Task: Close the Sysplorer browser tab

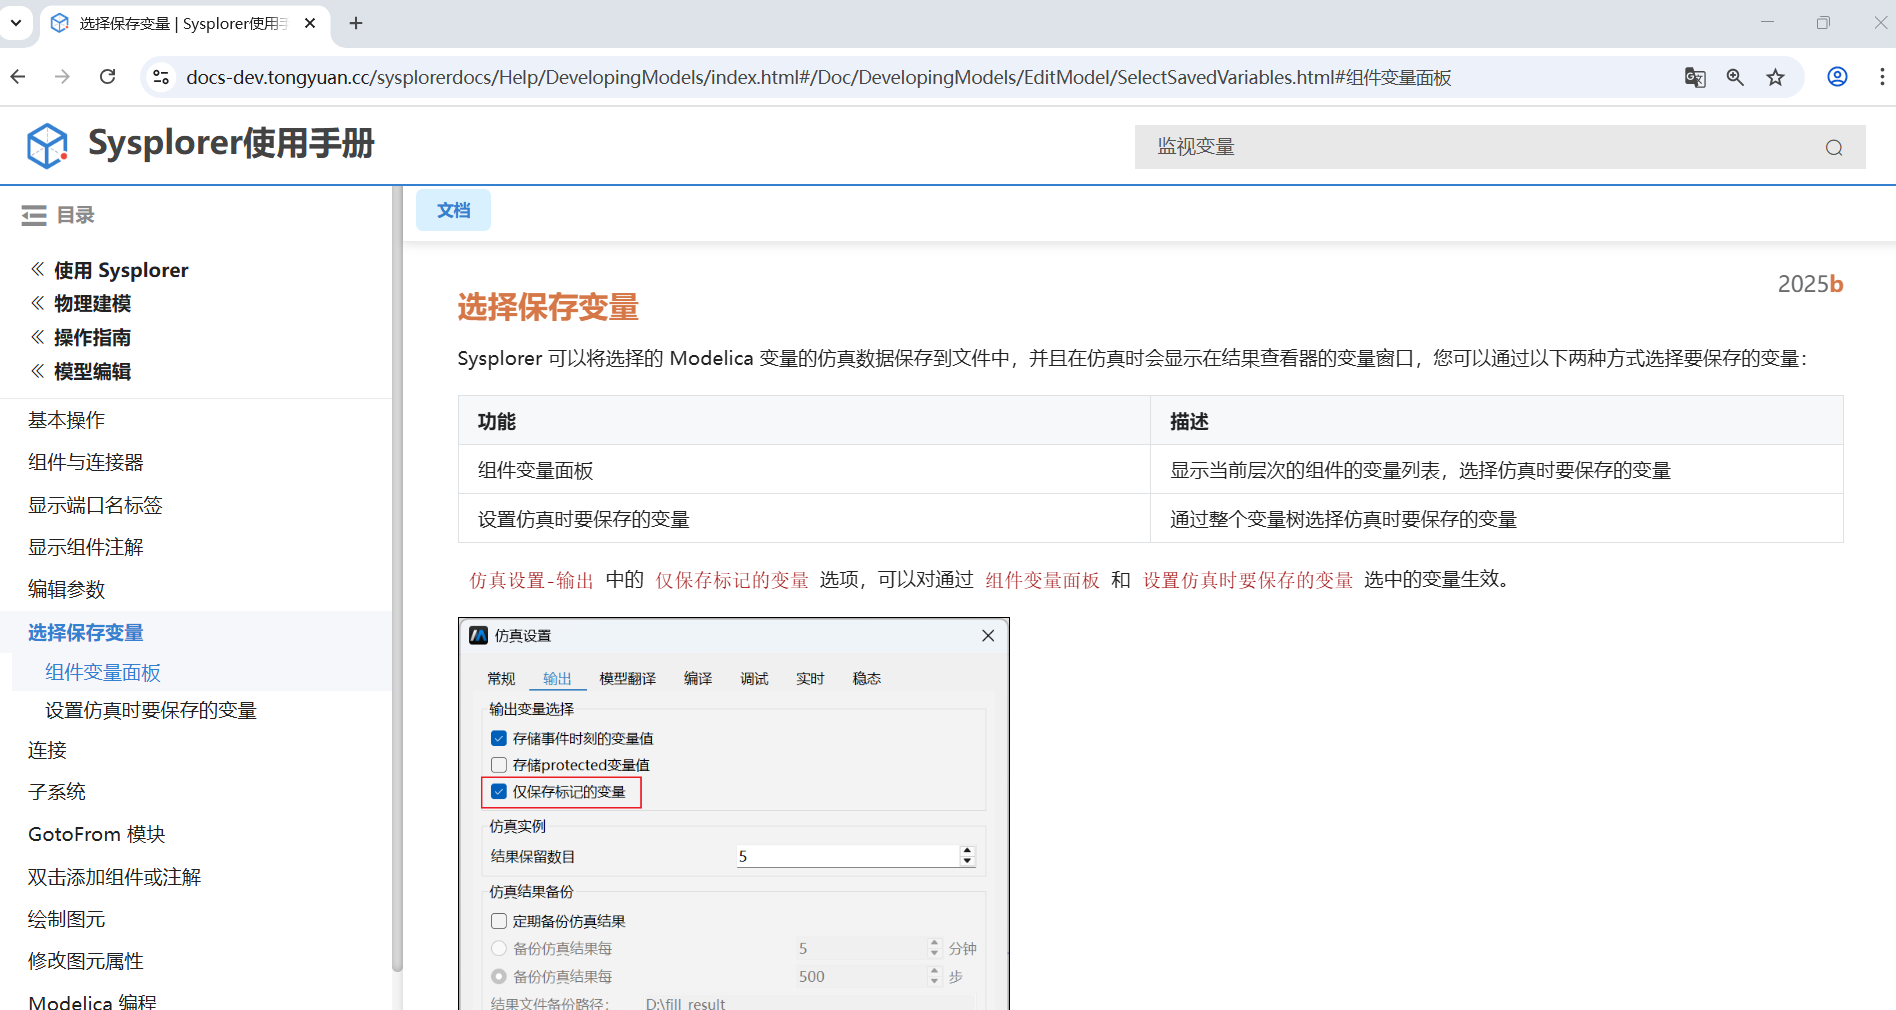Action: (310, 23)
